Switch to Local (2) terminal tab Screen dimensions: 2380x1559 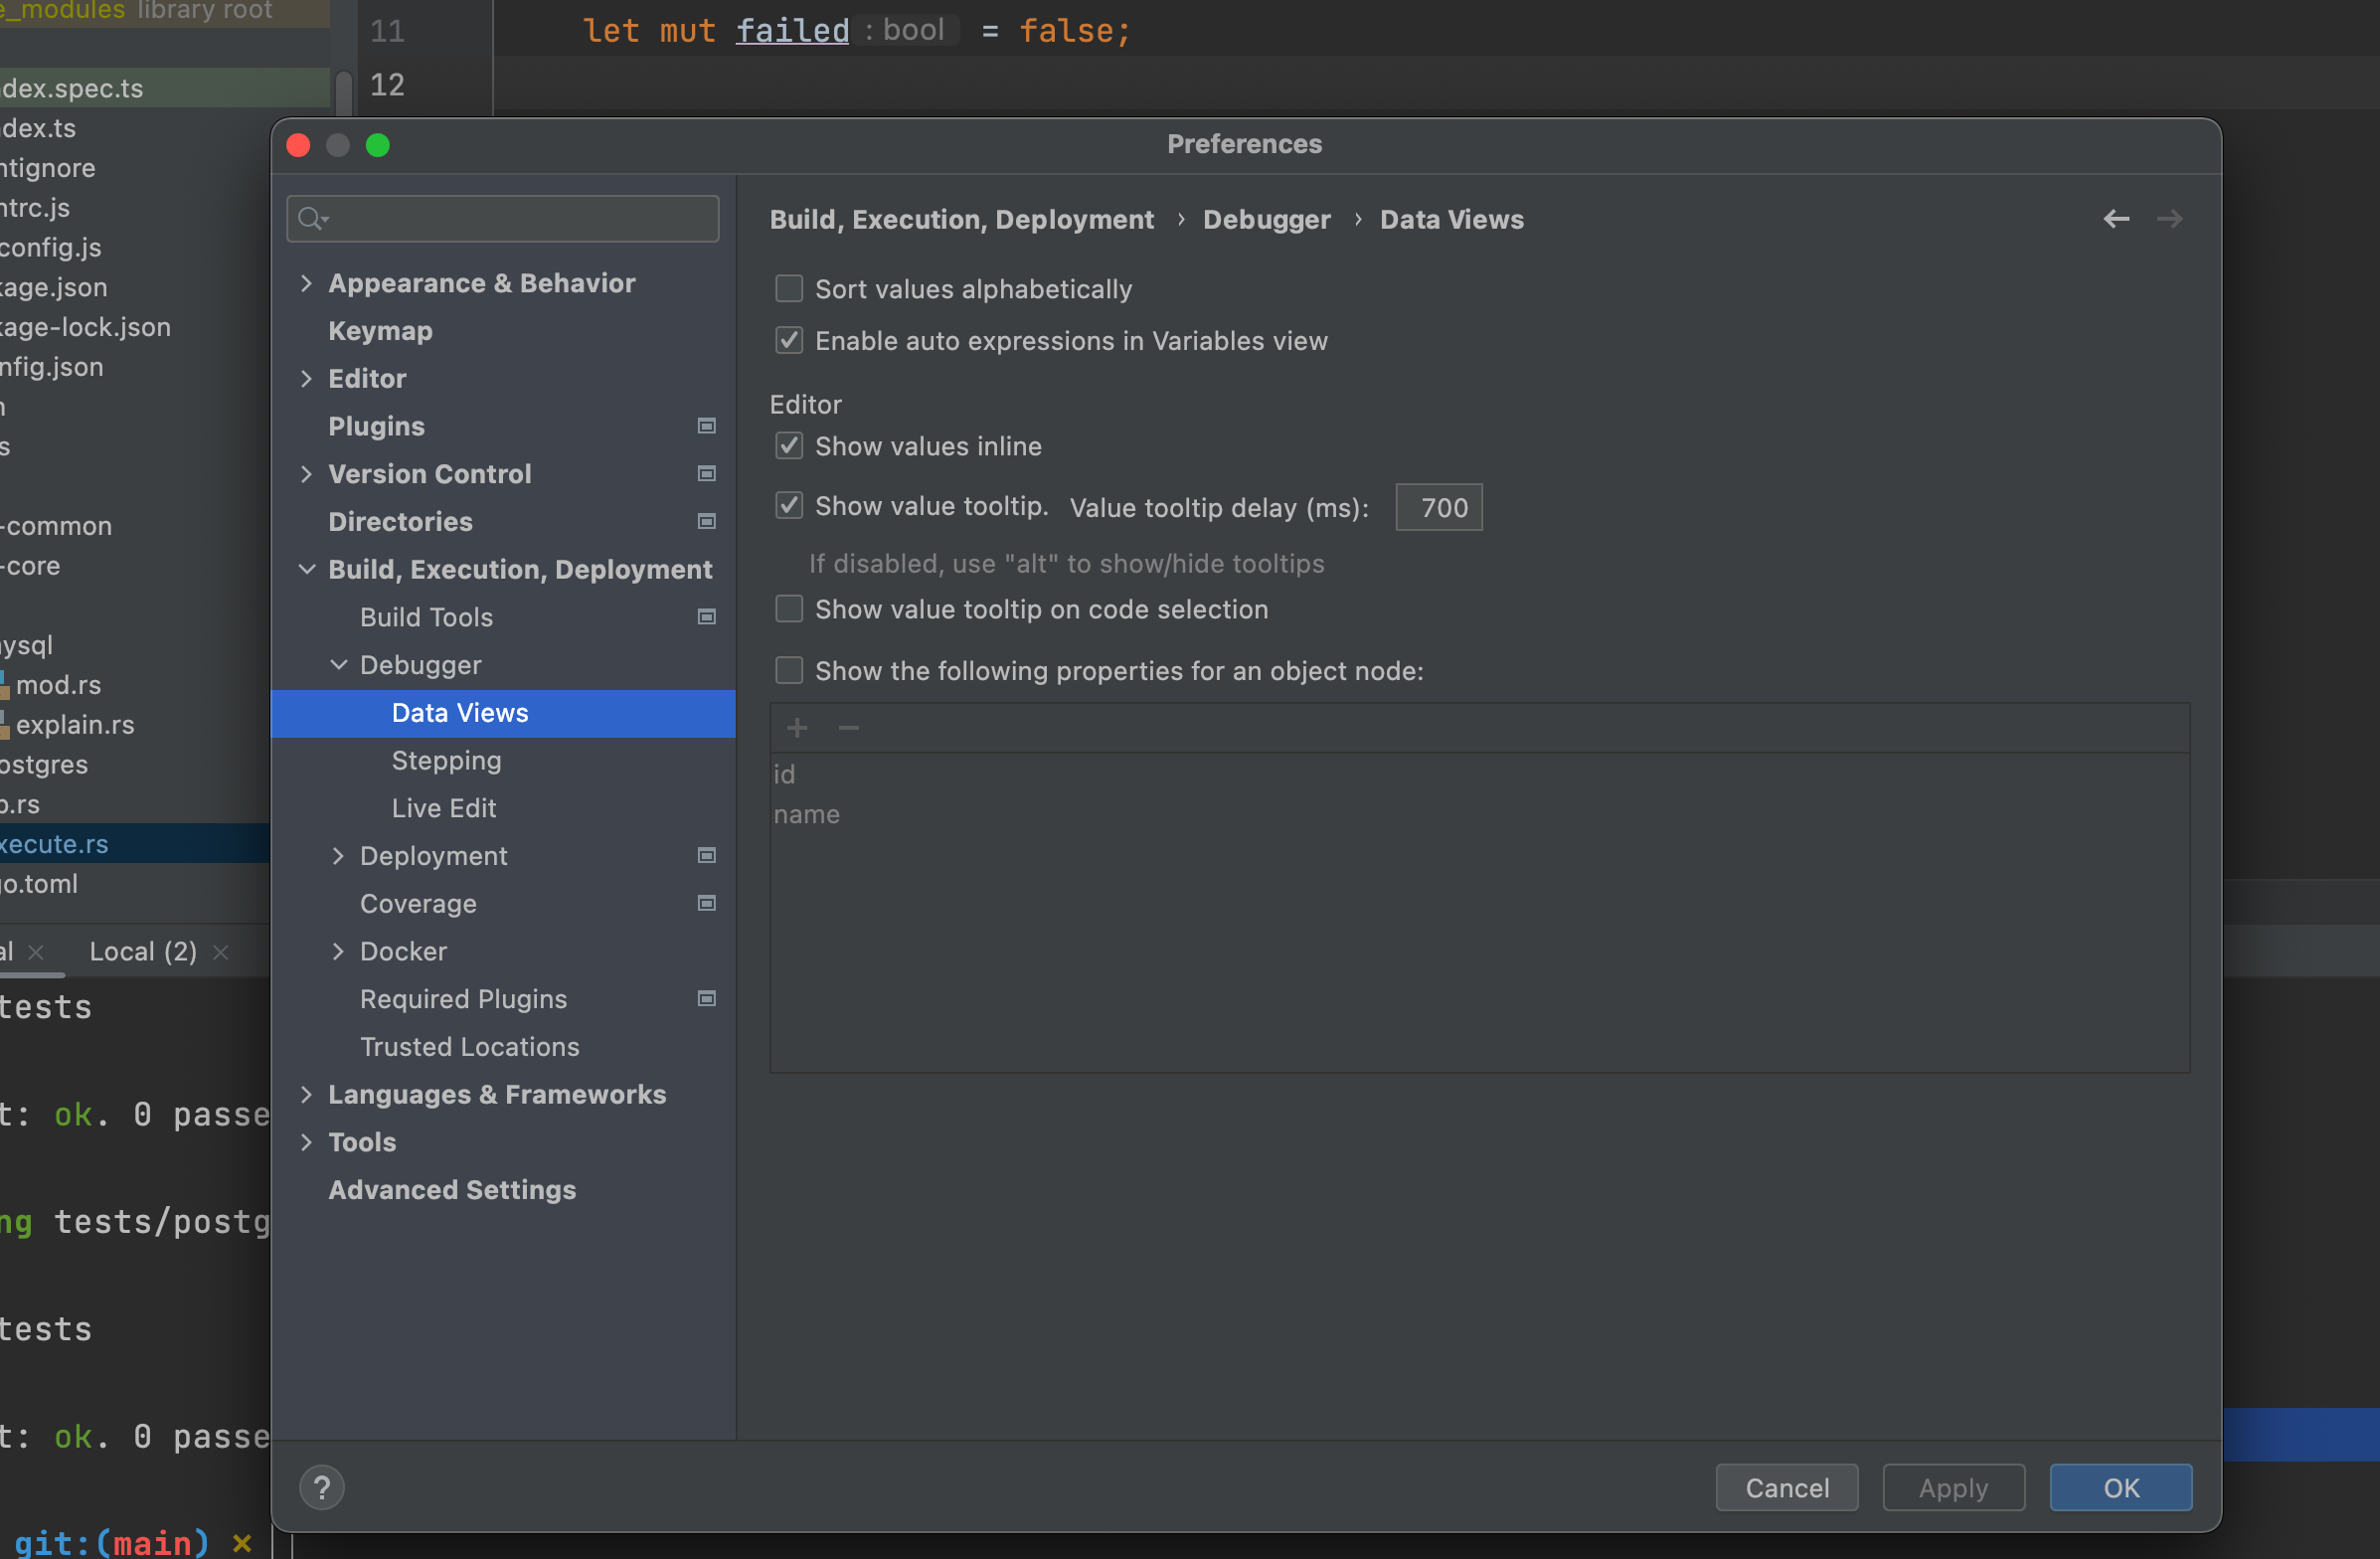pos(143,952)
